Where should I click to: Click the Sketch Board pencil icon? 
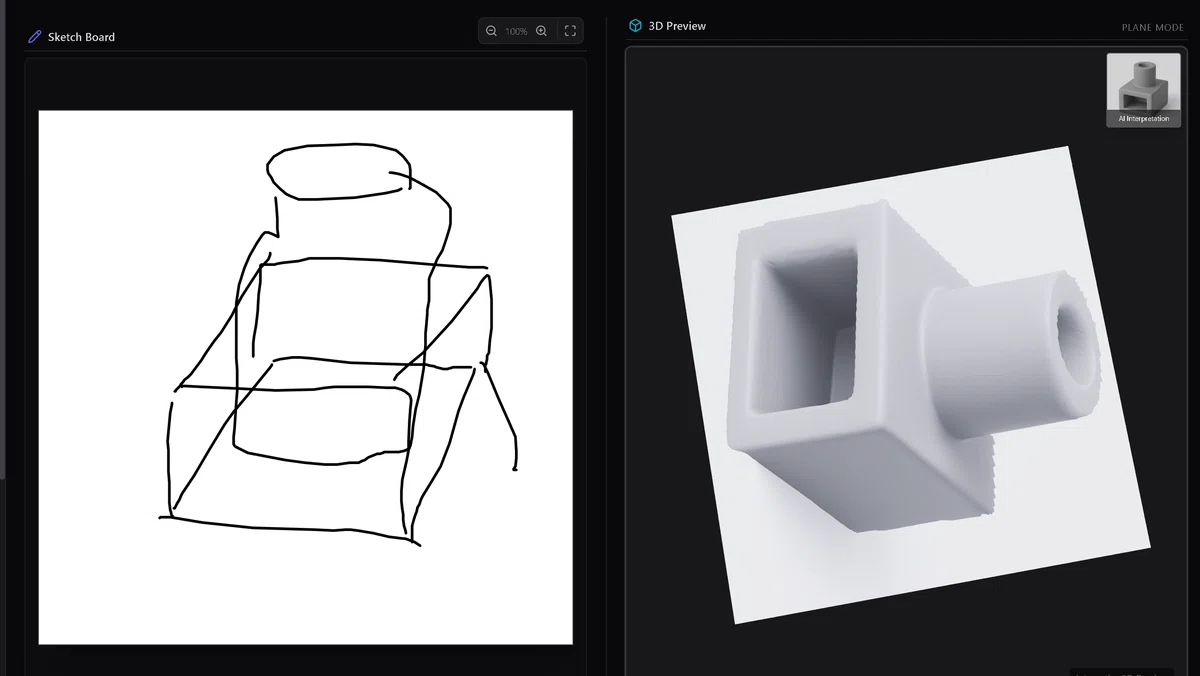[x=35, y=37]
